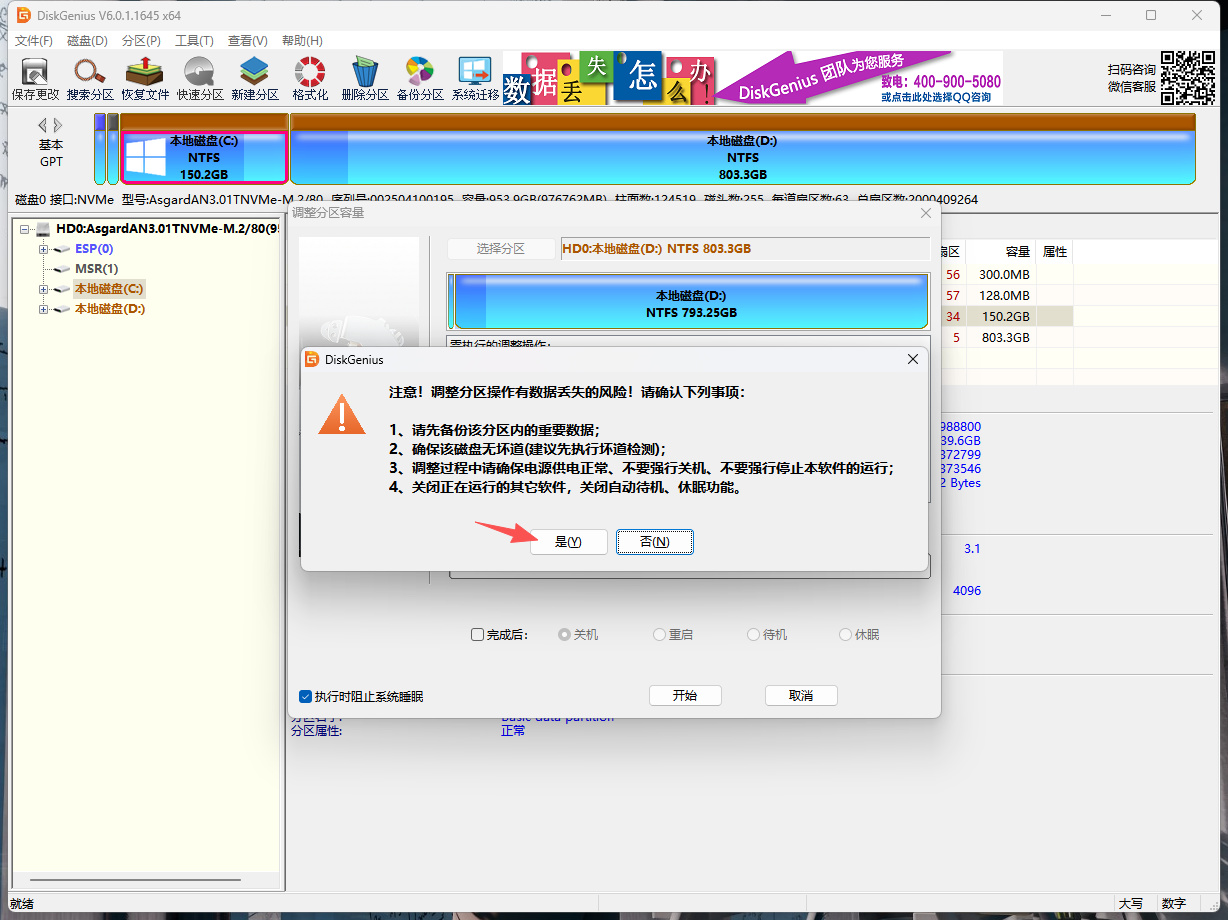Click the 属性 column header
The image size is (1228, 920).
coord(1055,252)
